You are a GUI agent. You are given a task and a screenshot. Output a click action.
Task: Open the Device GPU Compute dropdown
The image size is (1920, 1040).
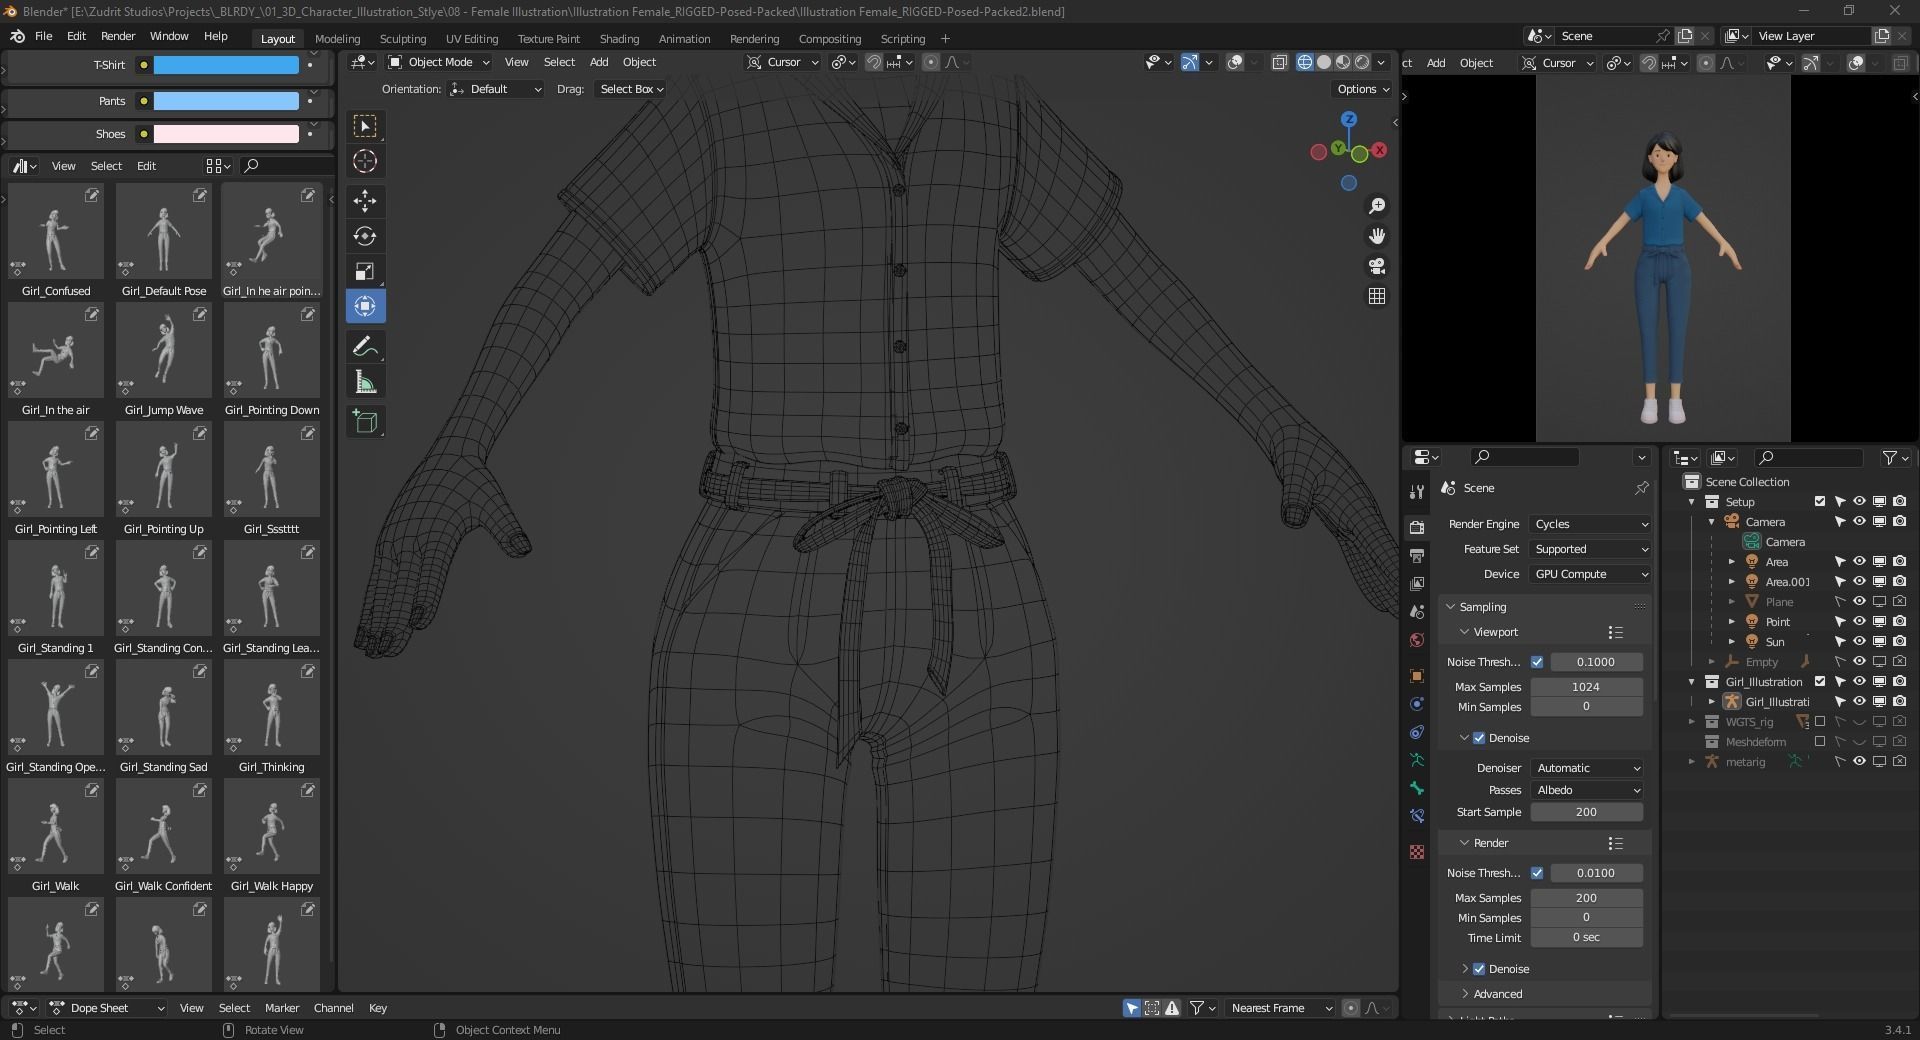coord(1590,574)
